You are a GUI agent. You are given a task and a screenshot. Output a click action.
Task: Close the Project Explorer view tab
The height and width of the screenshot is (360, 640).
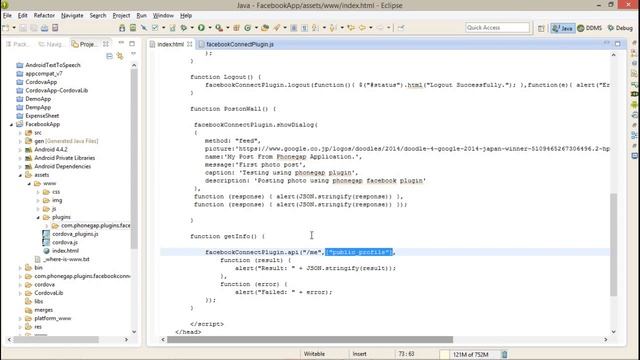pyautogui.click(x=106, y=44)
